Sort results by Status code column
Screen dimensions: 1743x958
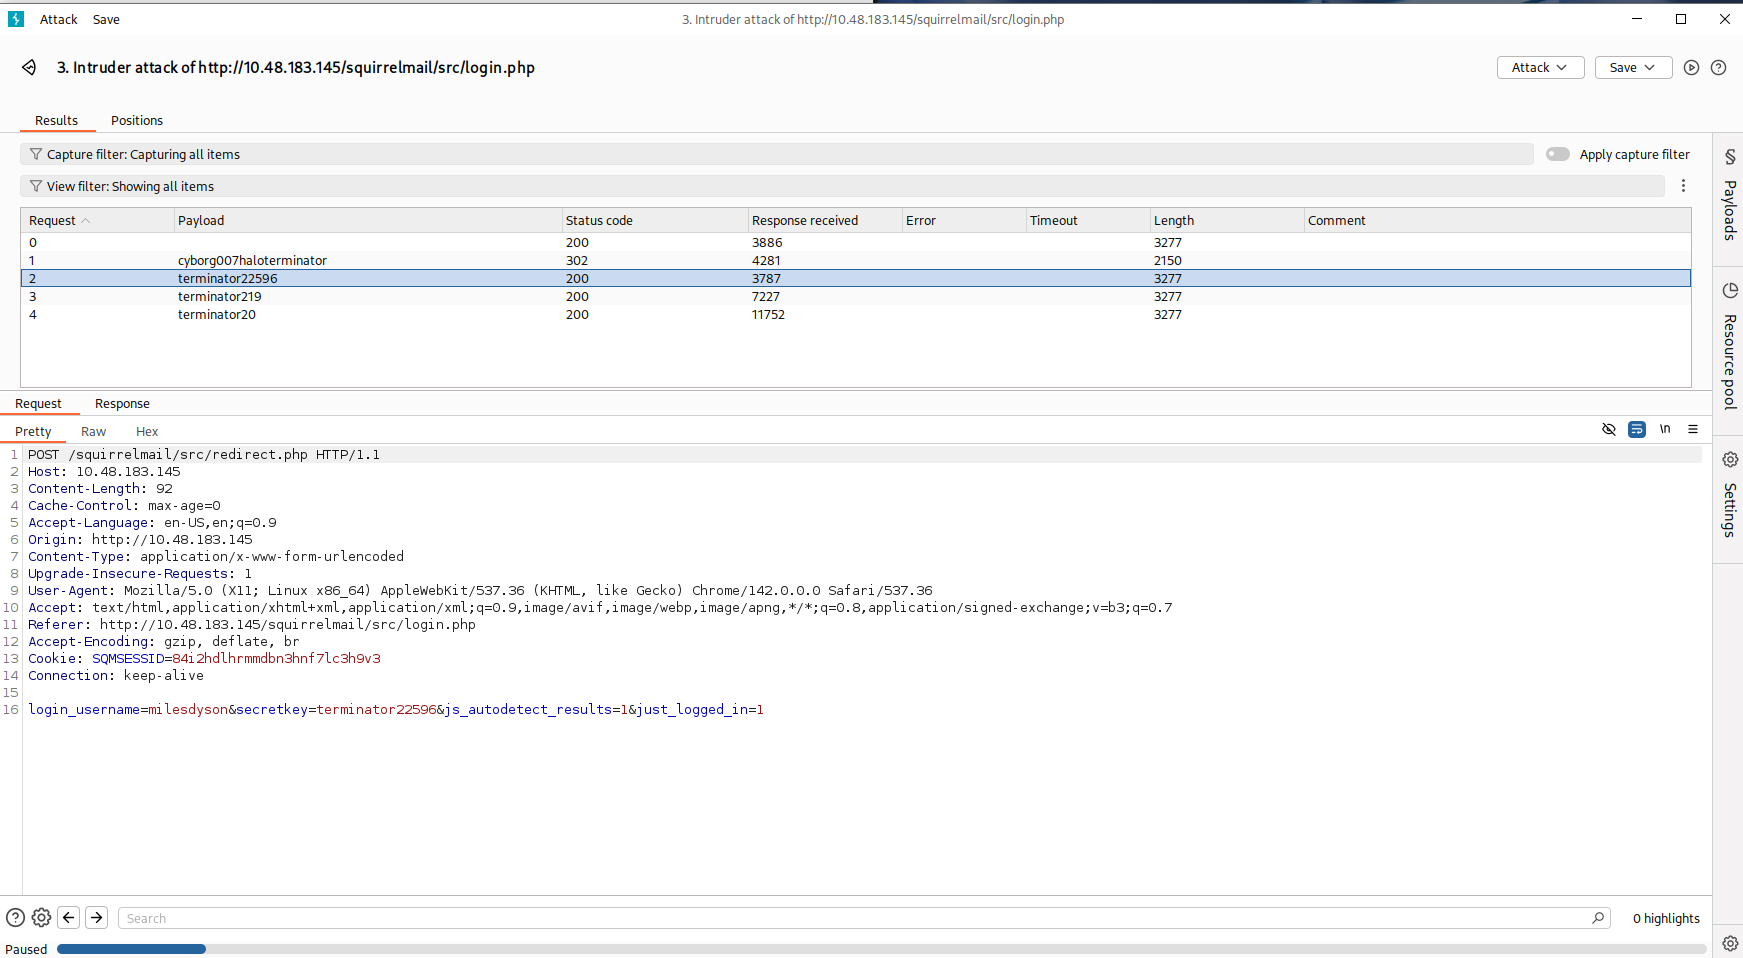pyautogui.click(x=655, y=220)
